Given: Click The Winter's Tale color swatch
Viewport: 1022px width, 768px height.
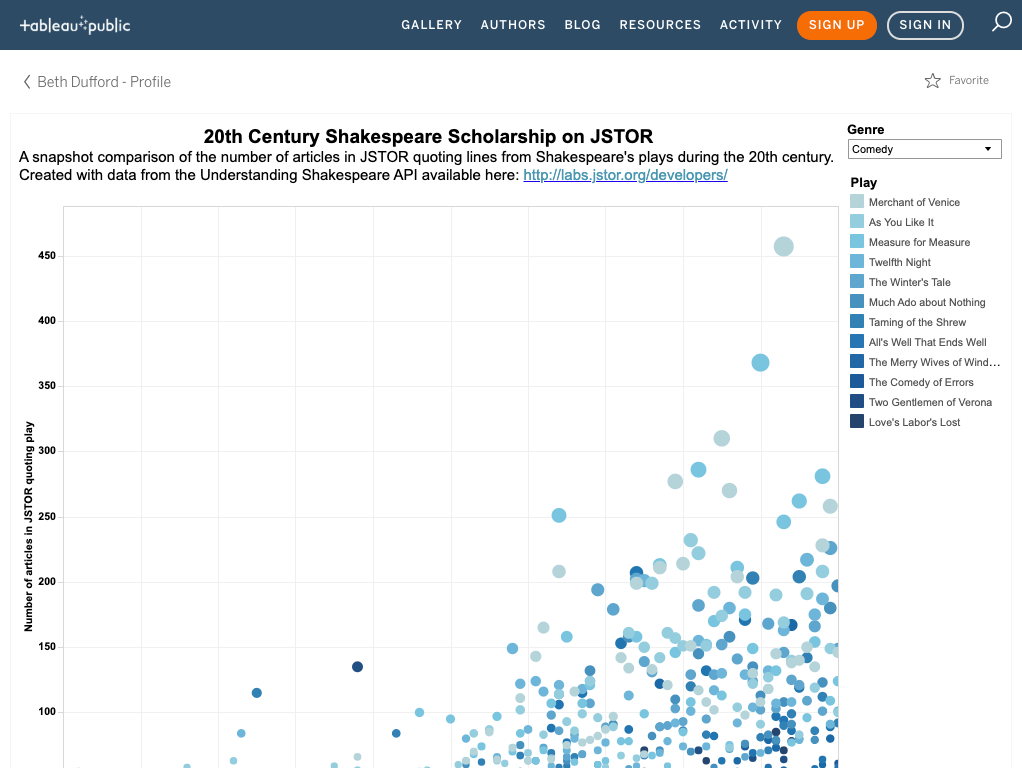Looking at the screenshot, I should [x=857, y=282].
